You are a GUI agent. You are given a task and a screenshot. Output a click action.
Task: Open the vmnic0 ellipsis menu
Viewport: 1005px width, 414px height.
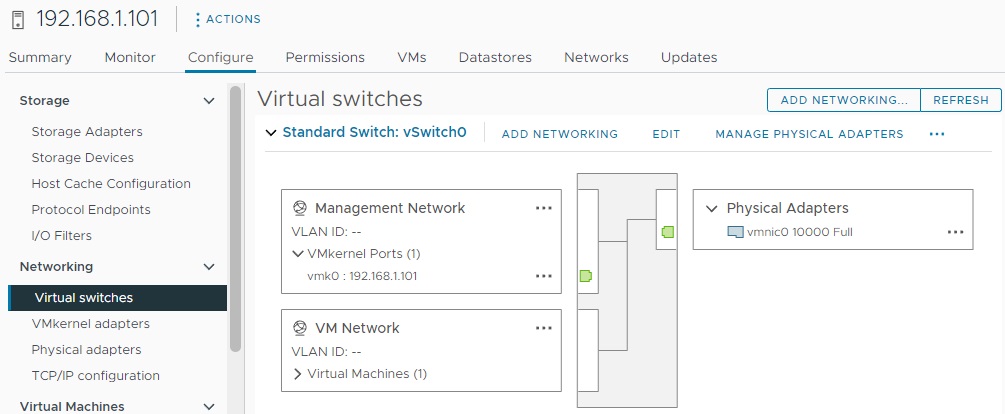coord(955,232)
